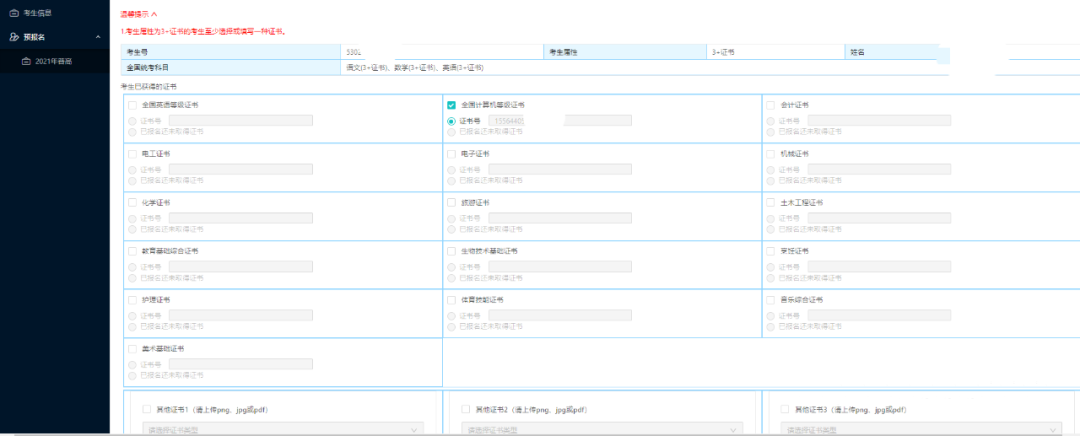Select 证书号 radio under 全国计算机等级证书

[451, 121]
